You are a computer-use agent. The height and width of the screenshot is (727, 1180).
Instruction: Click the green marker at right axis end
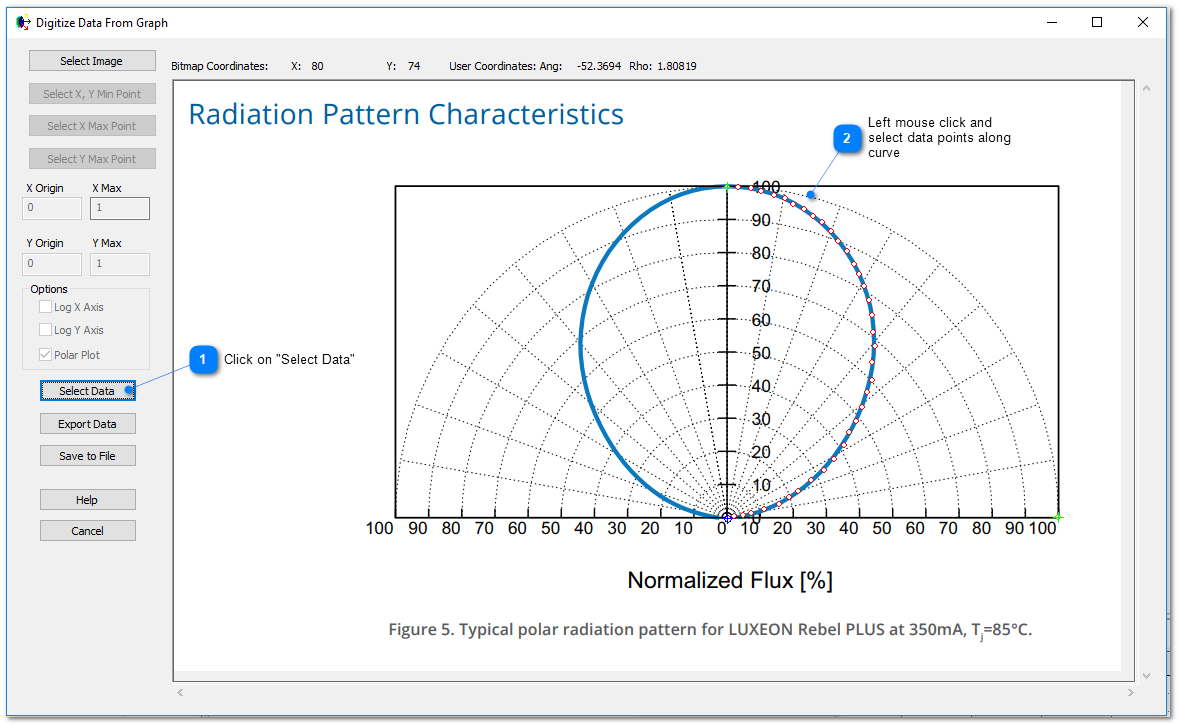point(1058,517)
